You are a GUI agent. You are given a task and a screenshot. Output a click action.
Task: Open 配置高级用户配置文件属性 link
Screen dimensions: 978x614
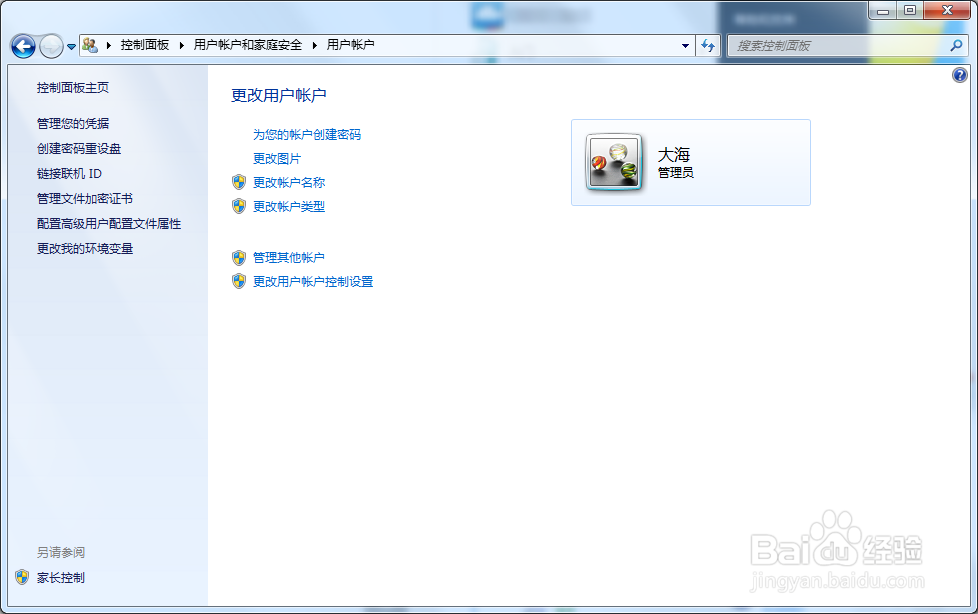point(109,223)
